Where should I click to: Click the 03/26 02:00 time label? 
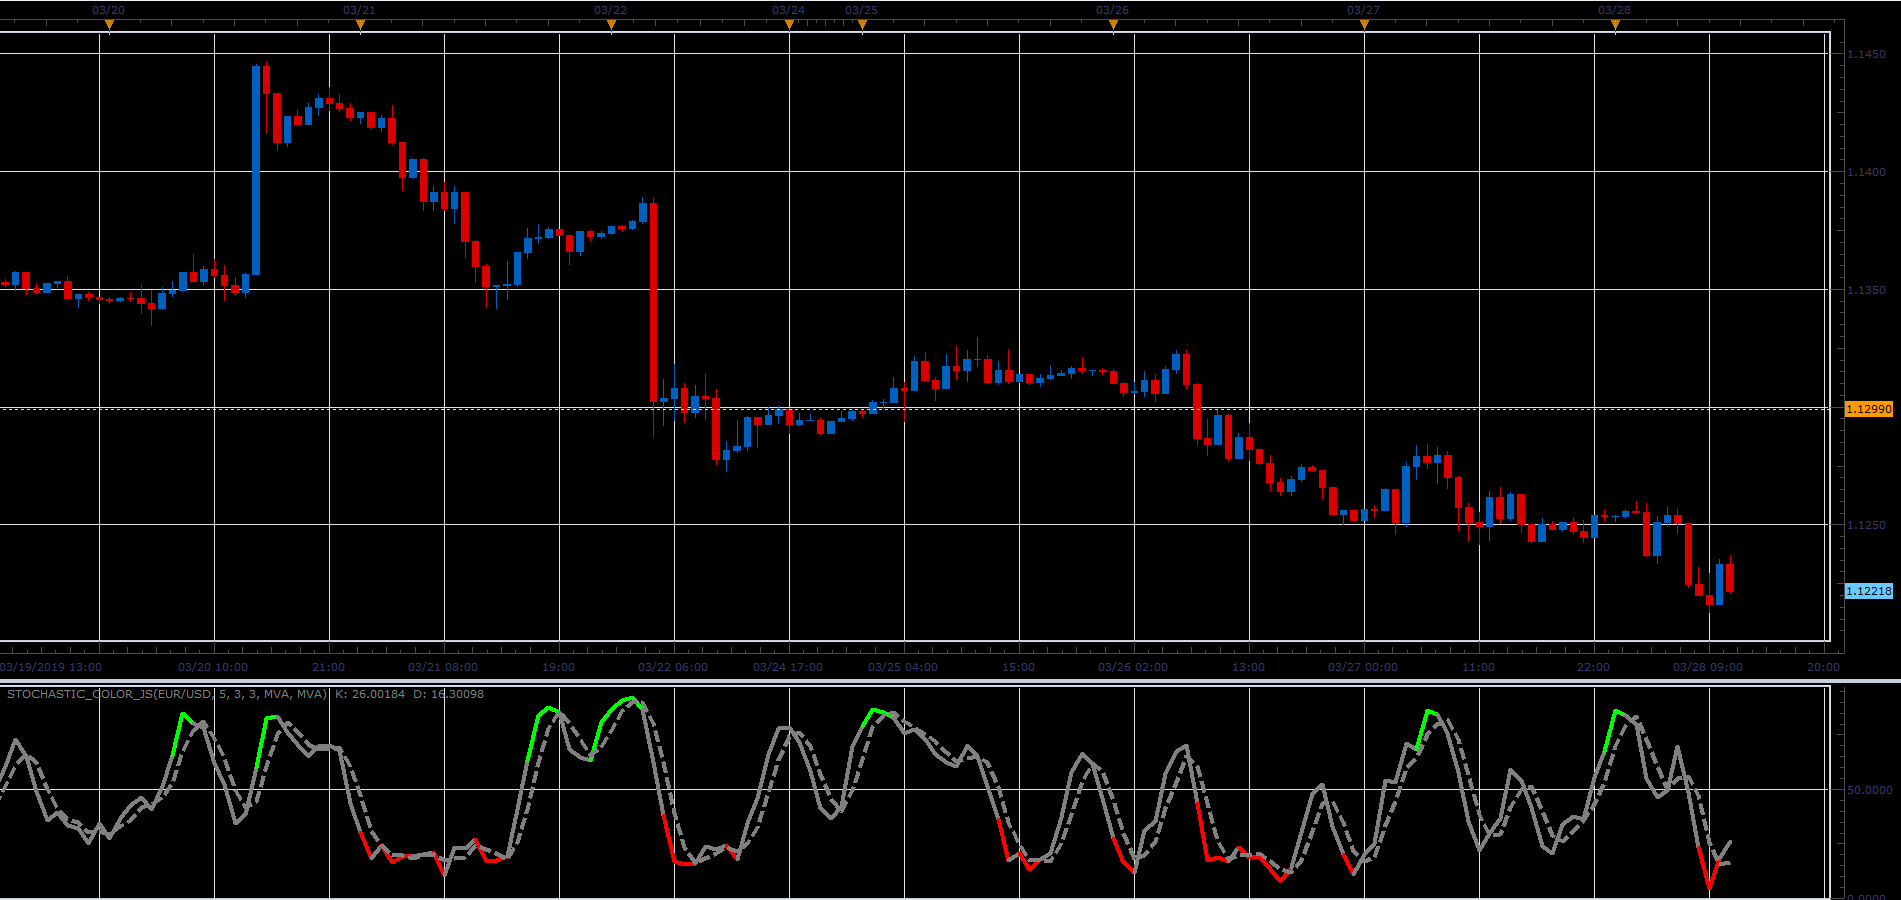(1133, 667)
